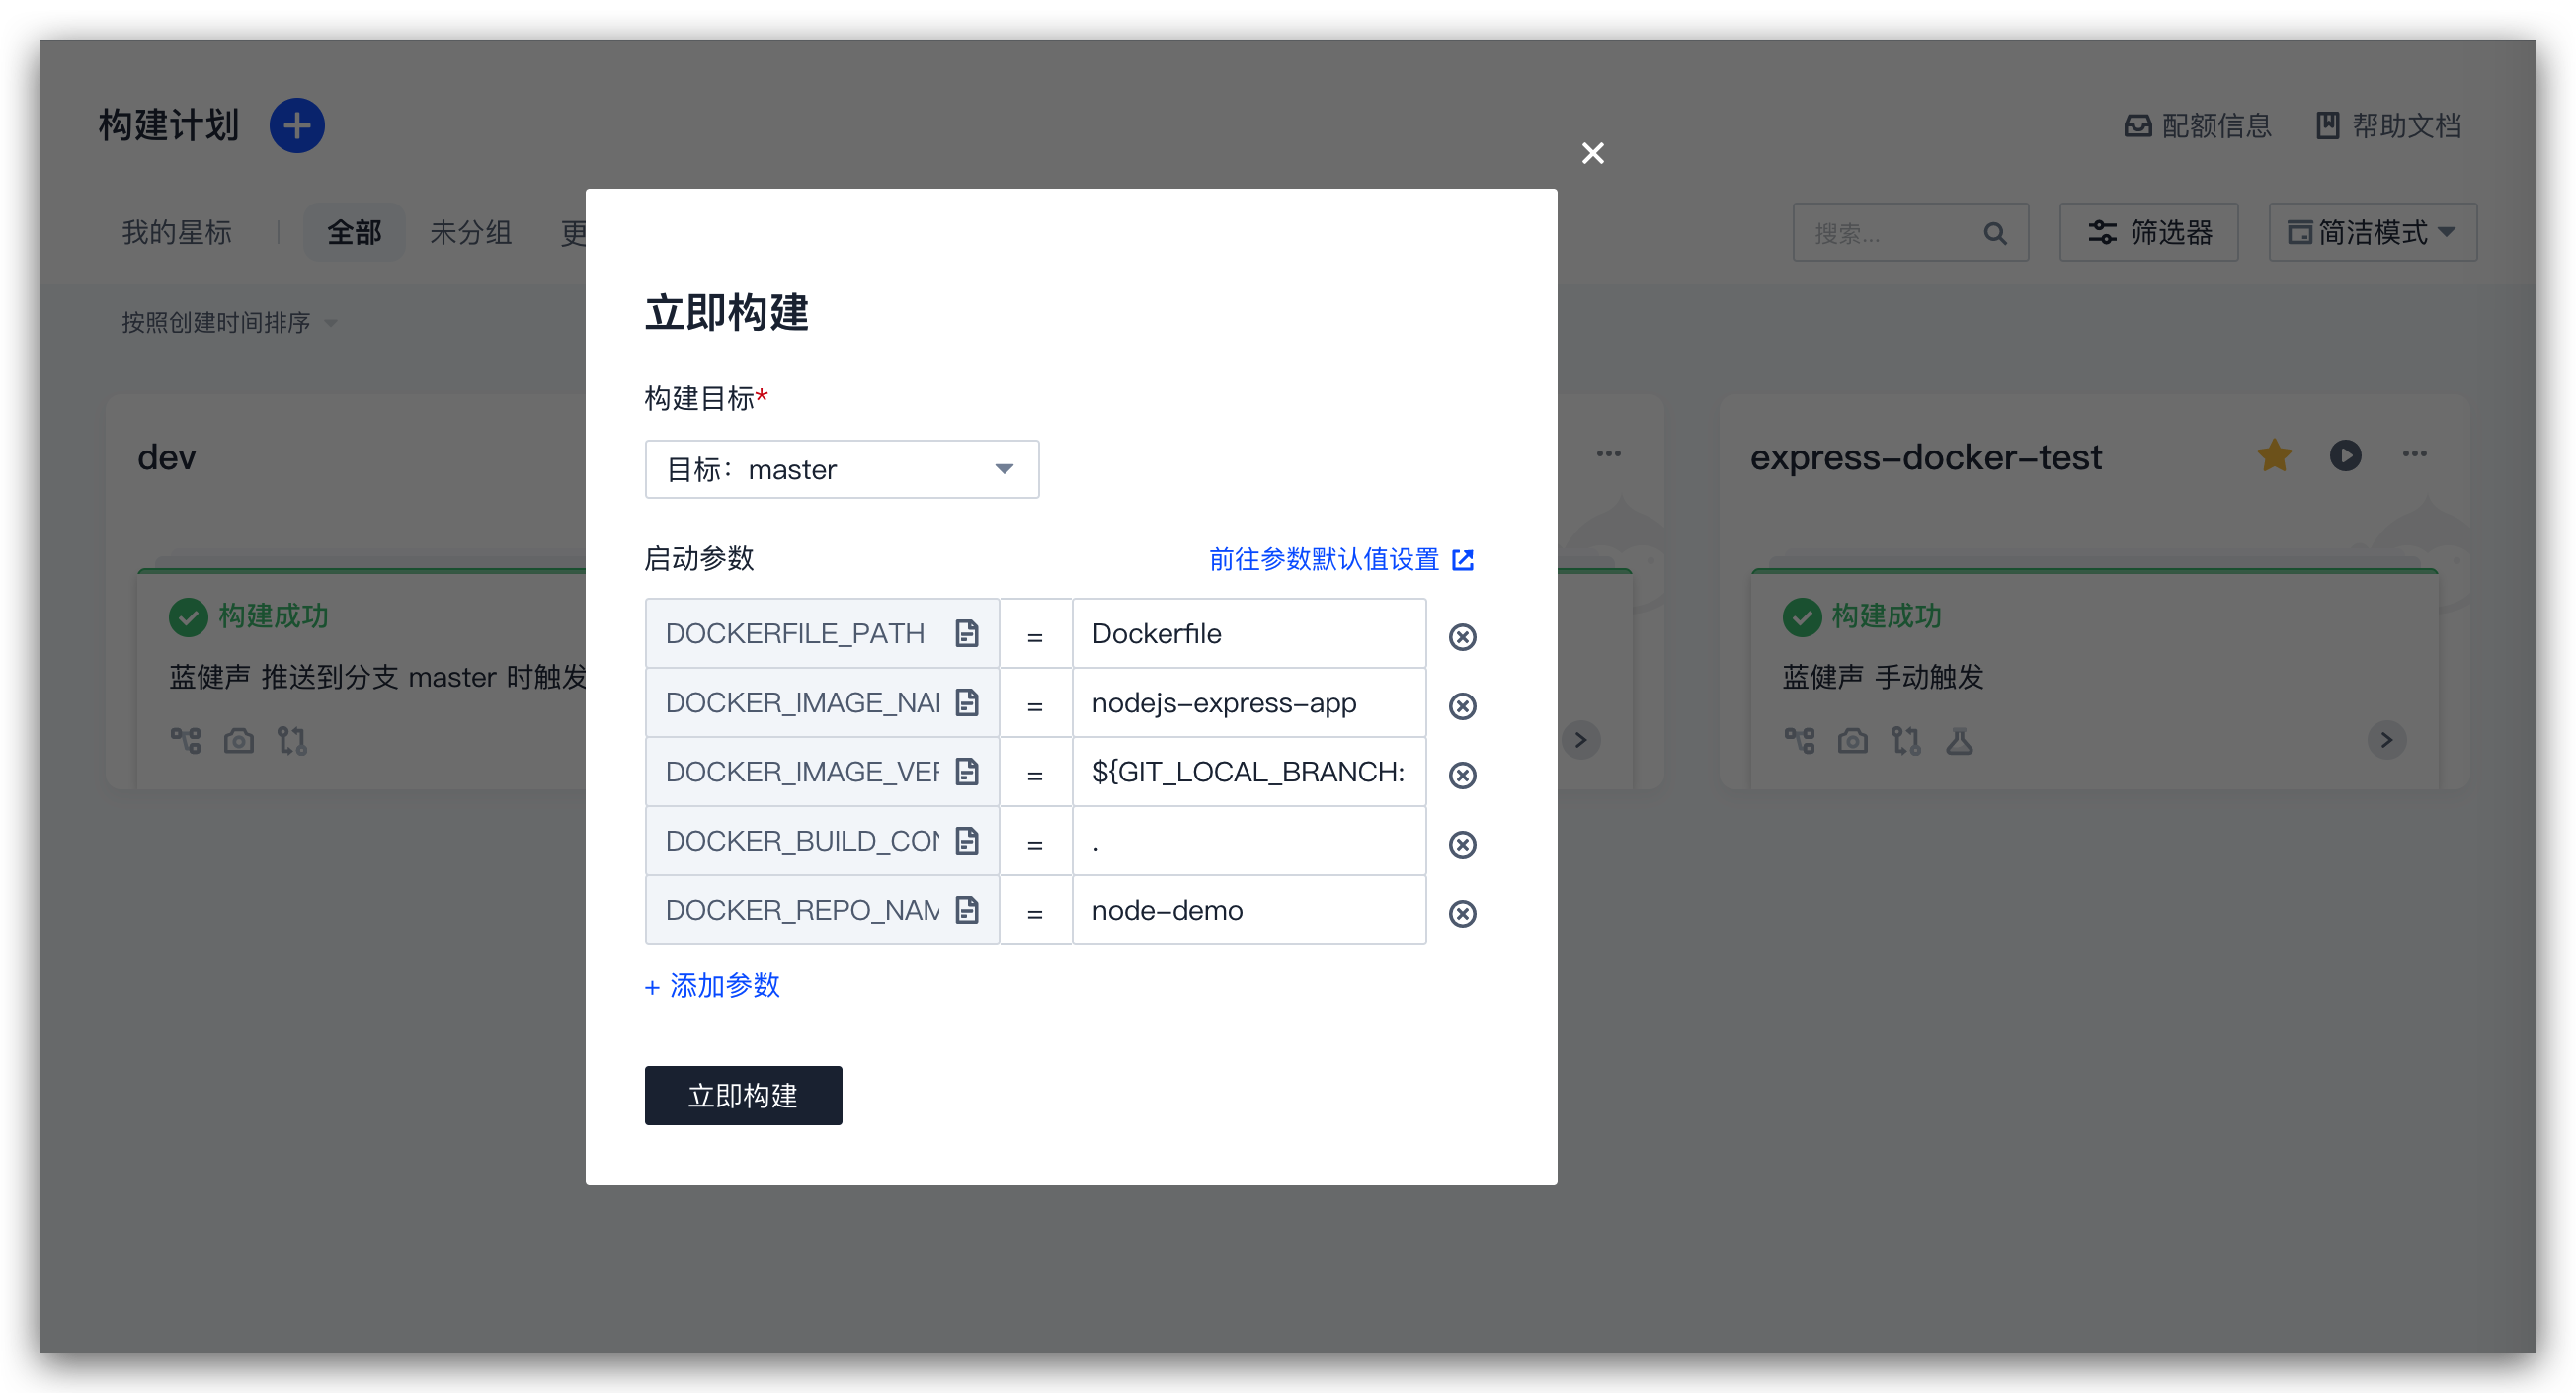The height and width of the screenshot is (1393, 2576).
Task: Edit the nodejs-express-app value field
Action: tap(1249, 702)
